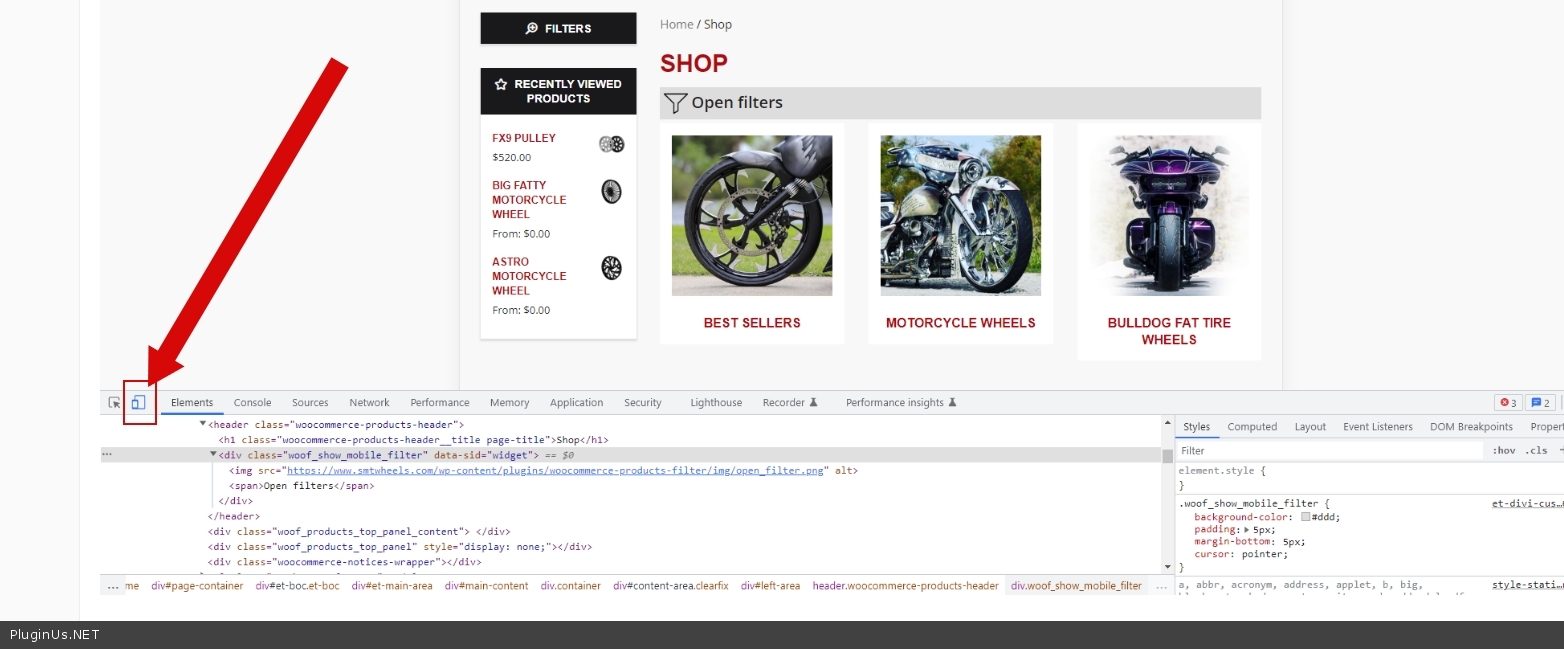Click the Big Fatty wheel thumbnail icon
Image resolution: width=1564 pixels, height=649 pixels.
[x=611, y=192]
